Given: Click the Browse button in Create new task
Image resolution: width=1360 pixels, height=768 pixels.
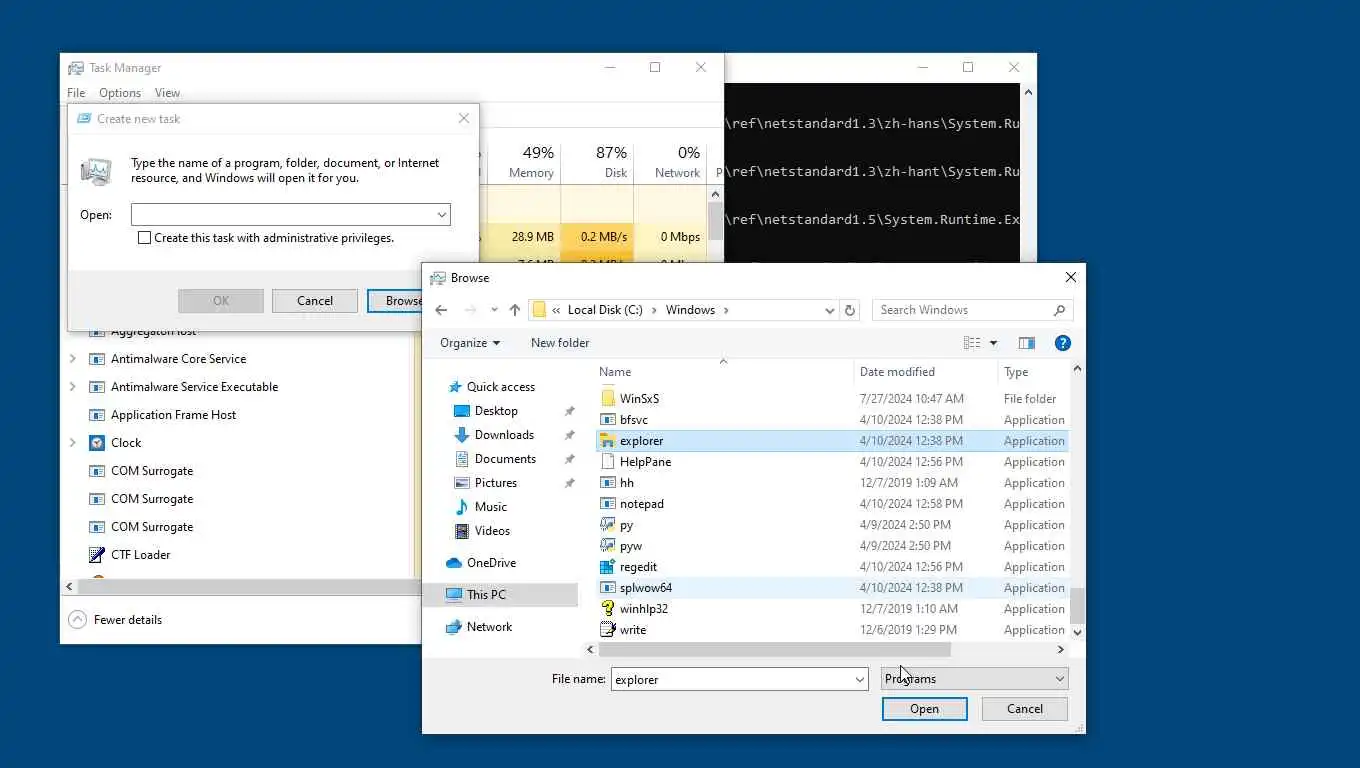Looking at the screenshot, I should [395, 301].
